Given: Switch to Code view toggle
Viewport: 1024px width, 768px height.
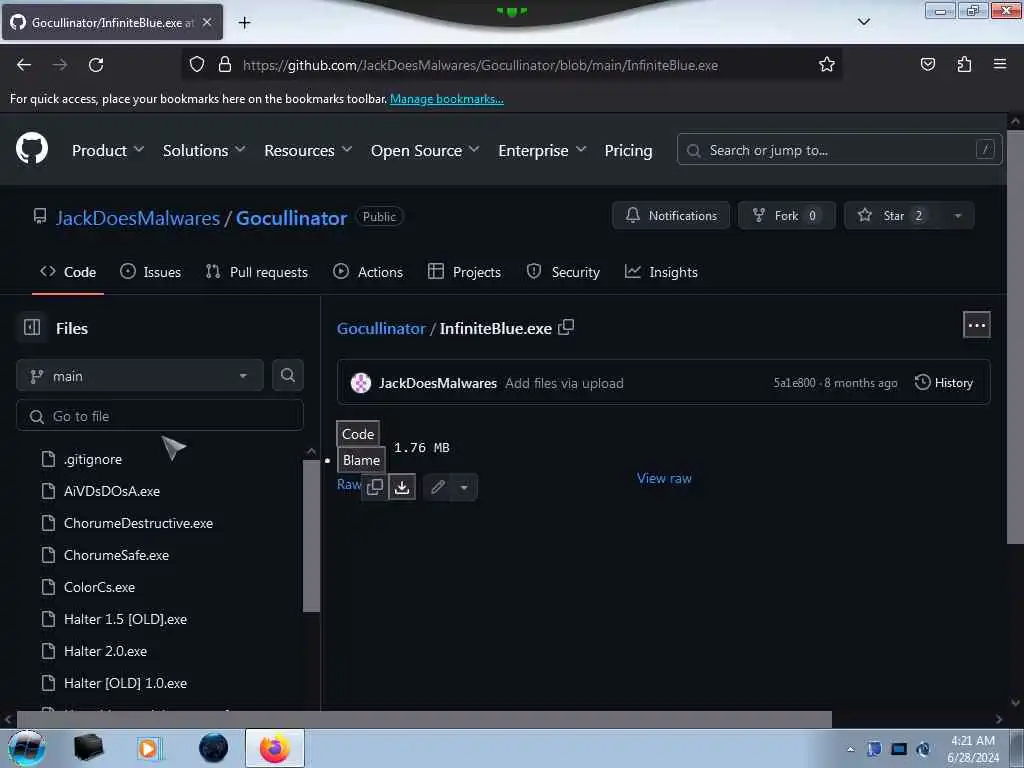Looking at the screenshot, I should (x=358, y=434).
